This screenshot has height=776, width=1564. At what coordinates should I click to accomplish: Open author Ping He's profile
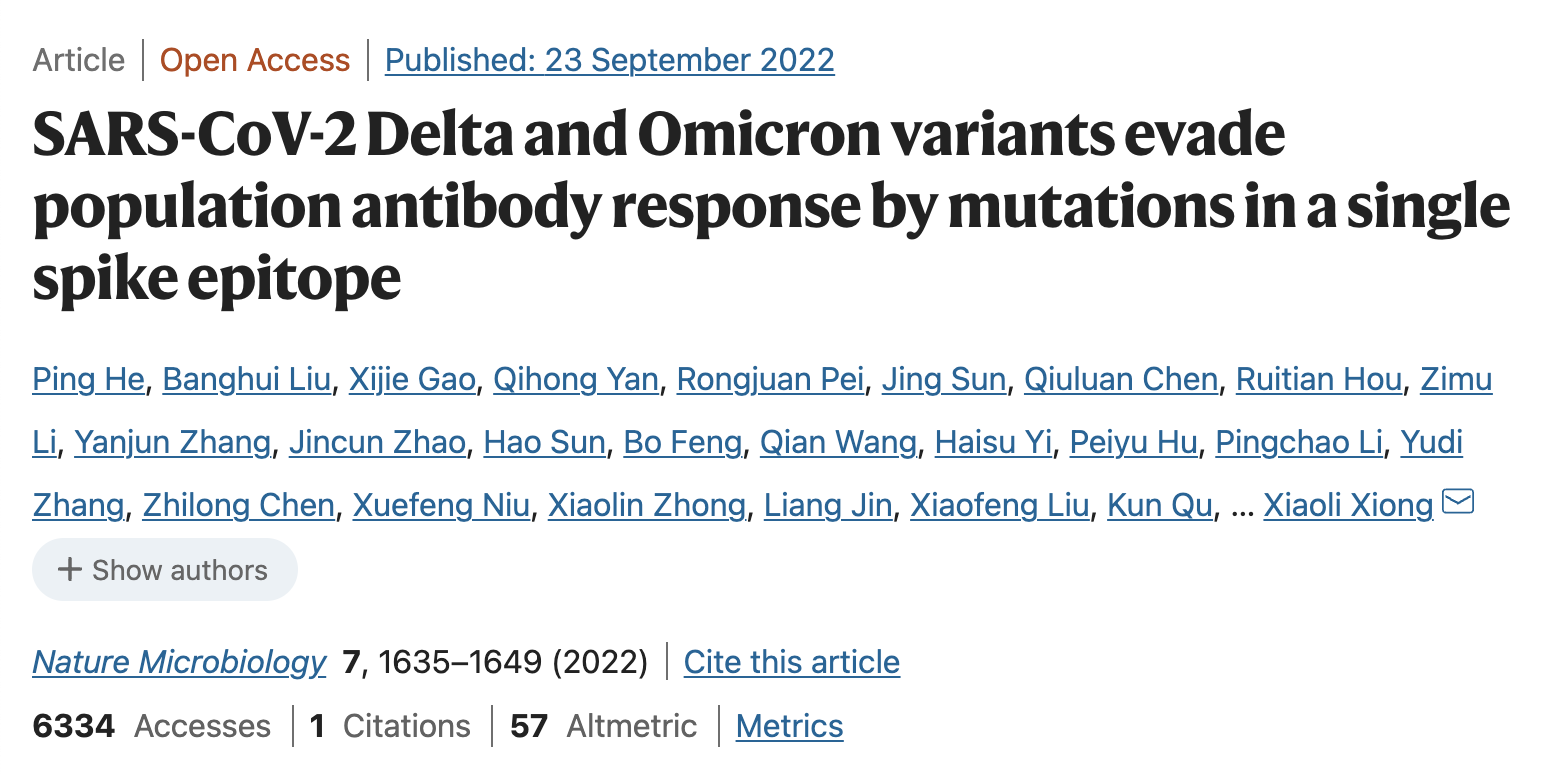click(89, 380)
